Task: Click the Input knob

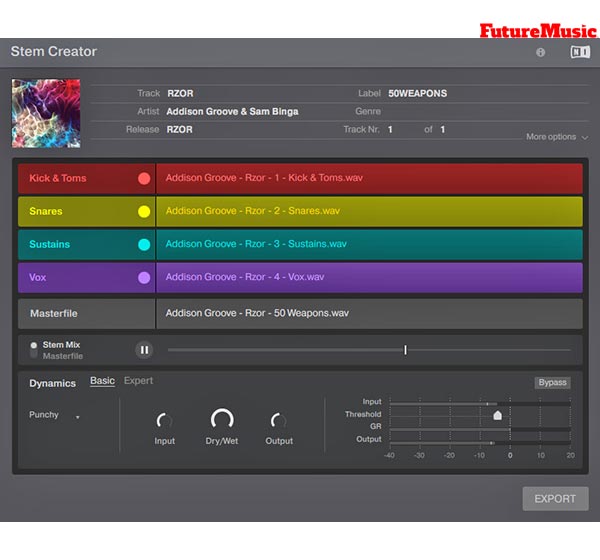Action: pos(165,421)
